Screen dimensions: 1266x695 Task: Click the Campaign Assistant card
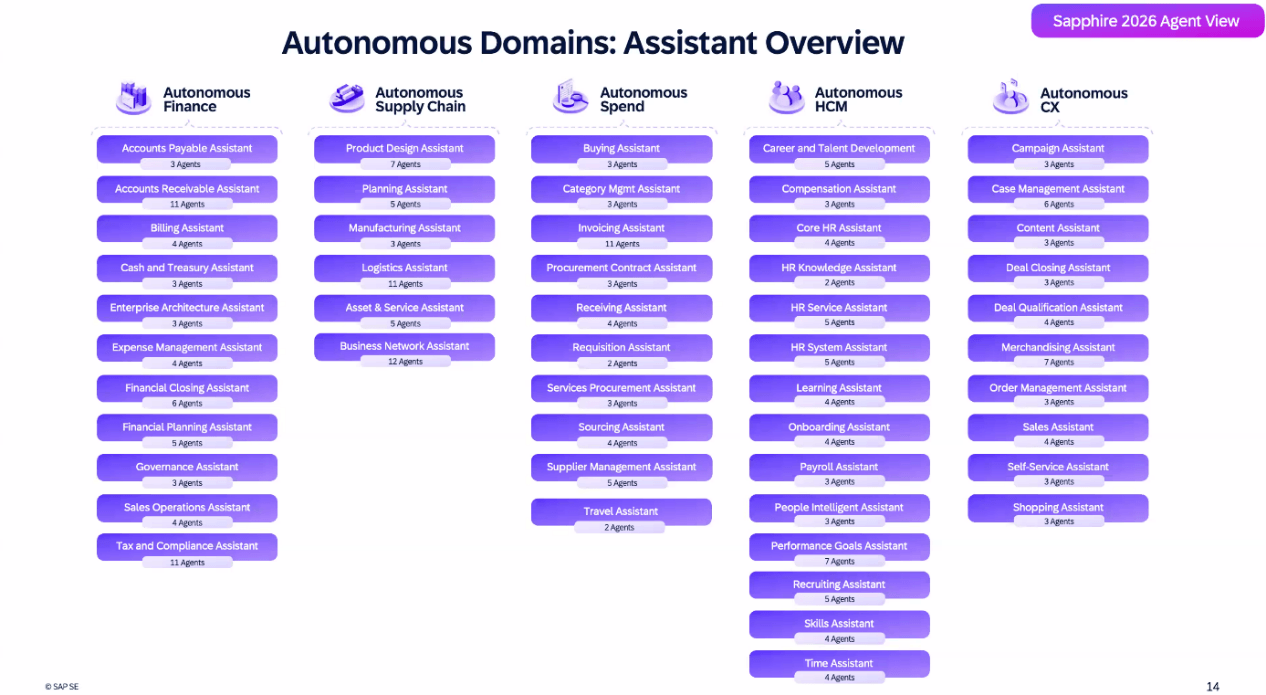[x=1058, y=149]
